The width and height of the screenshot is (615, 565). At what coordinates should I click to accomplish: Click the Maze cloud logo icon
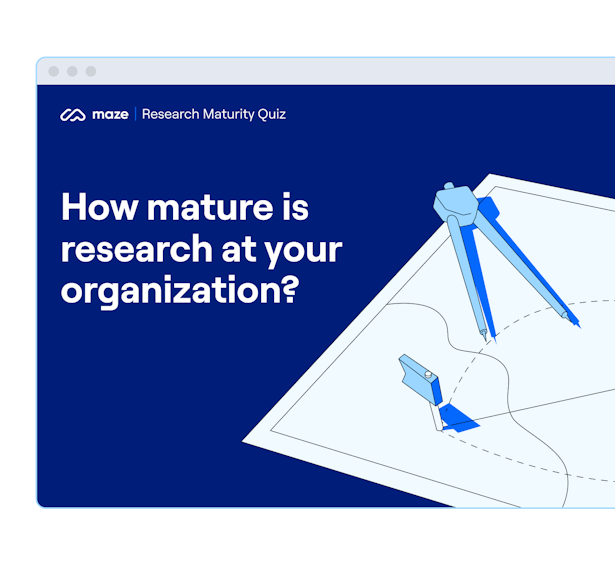coord(73,115)
